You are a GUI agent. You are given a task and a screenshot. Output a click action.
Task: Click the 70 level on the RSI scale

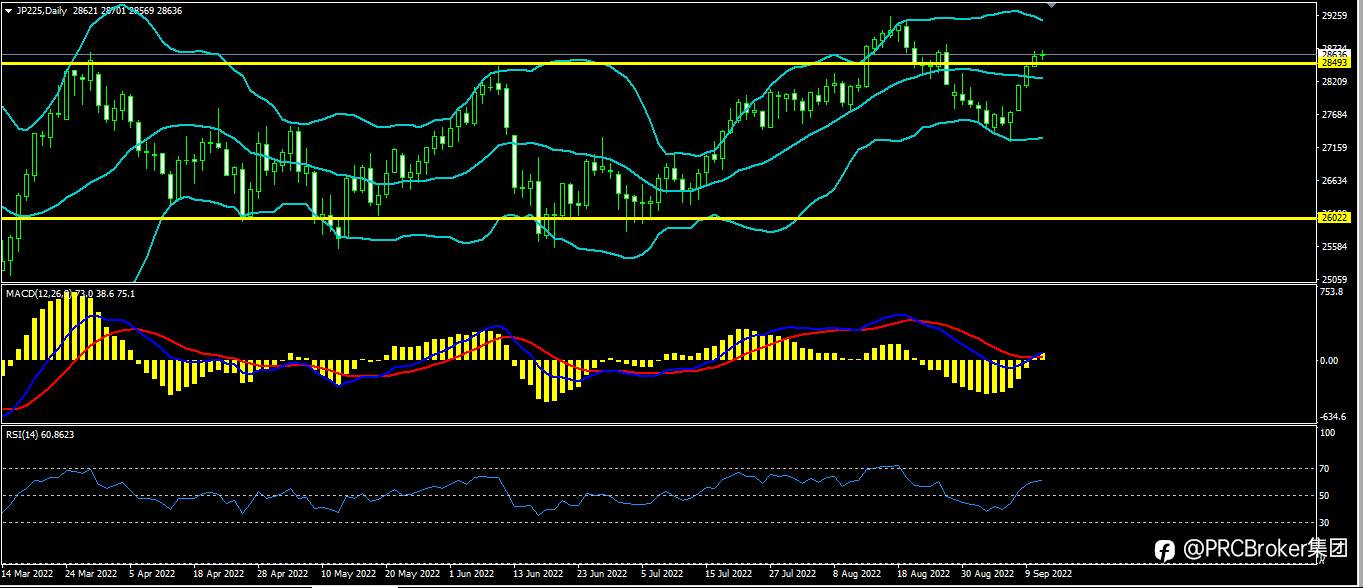1326,469
